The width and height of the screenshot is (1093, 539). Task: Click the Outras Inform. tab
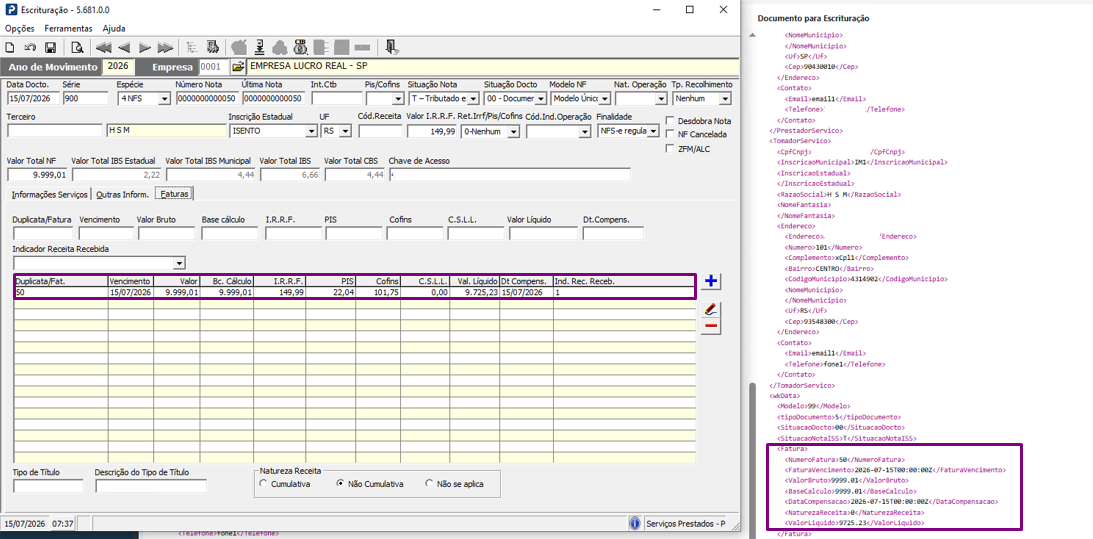(x=122, y=194)
